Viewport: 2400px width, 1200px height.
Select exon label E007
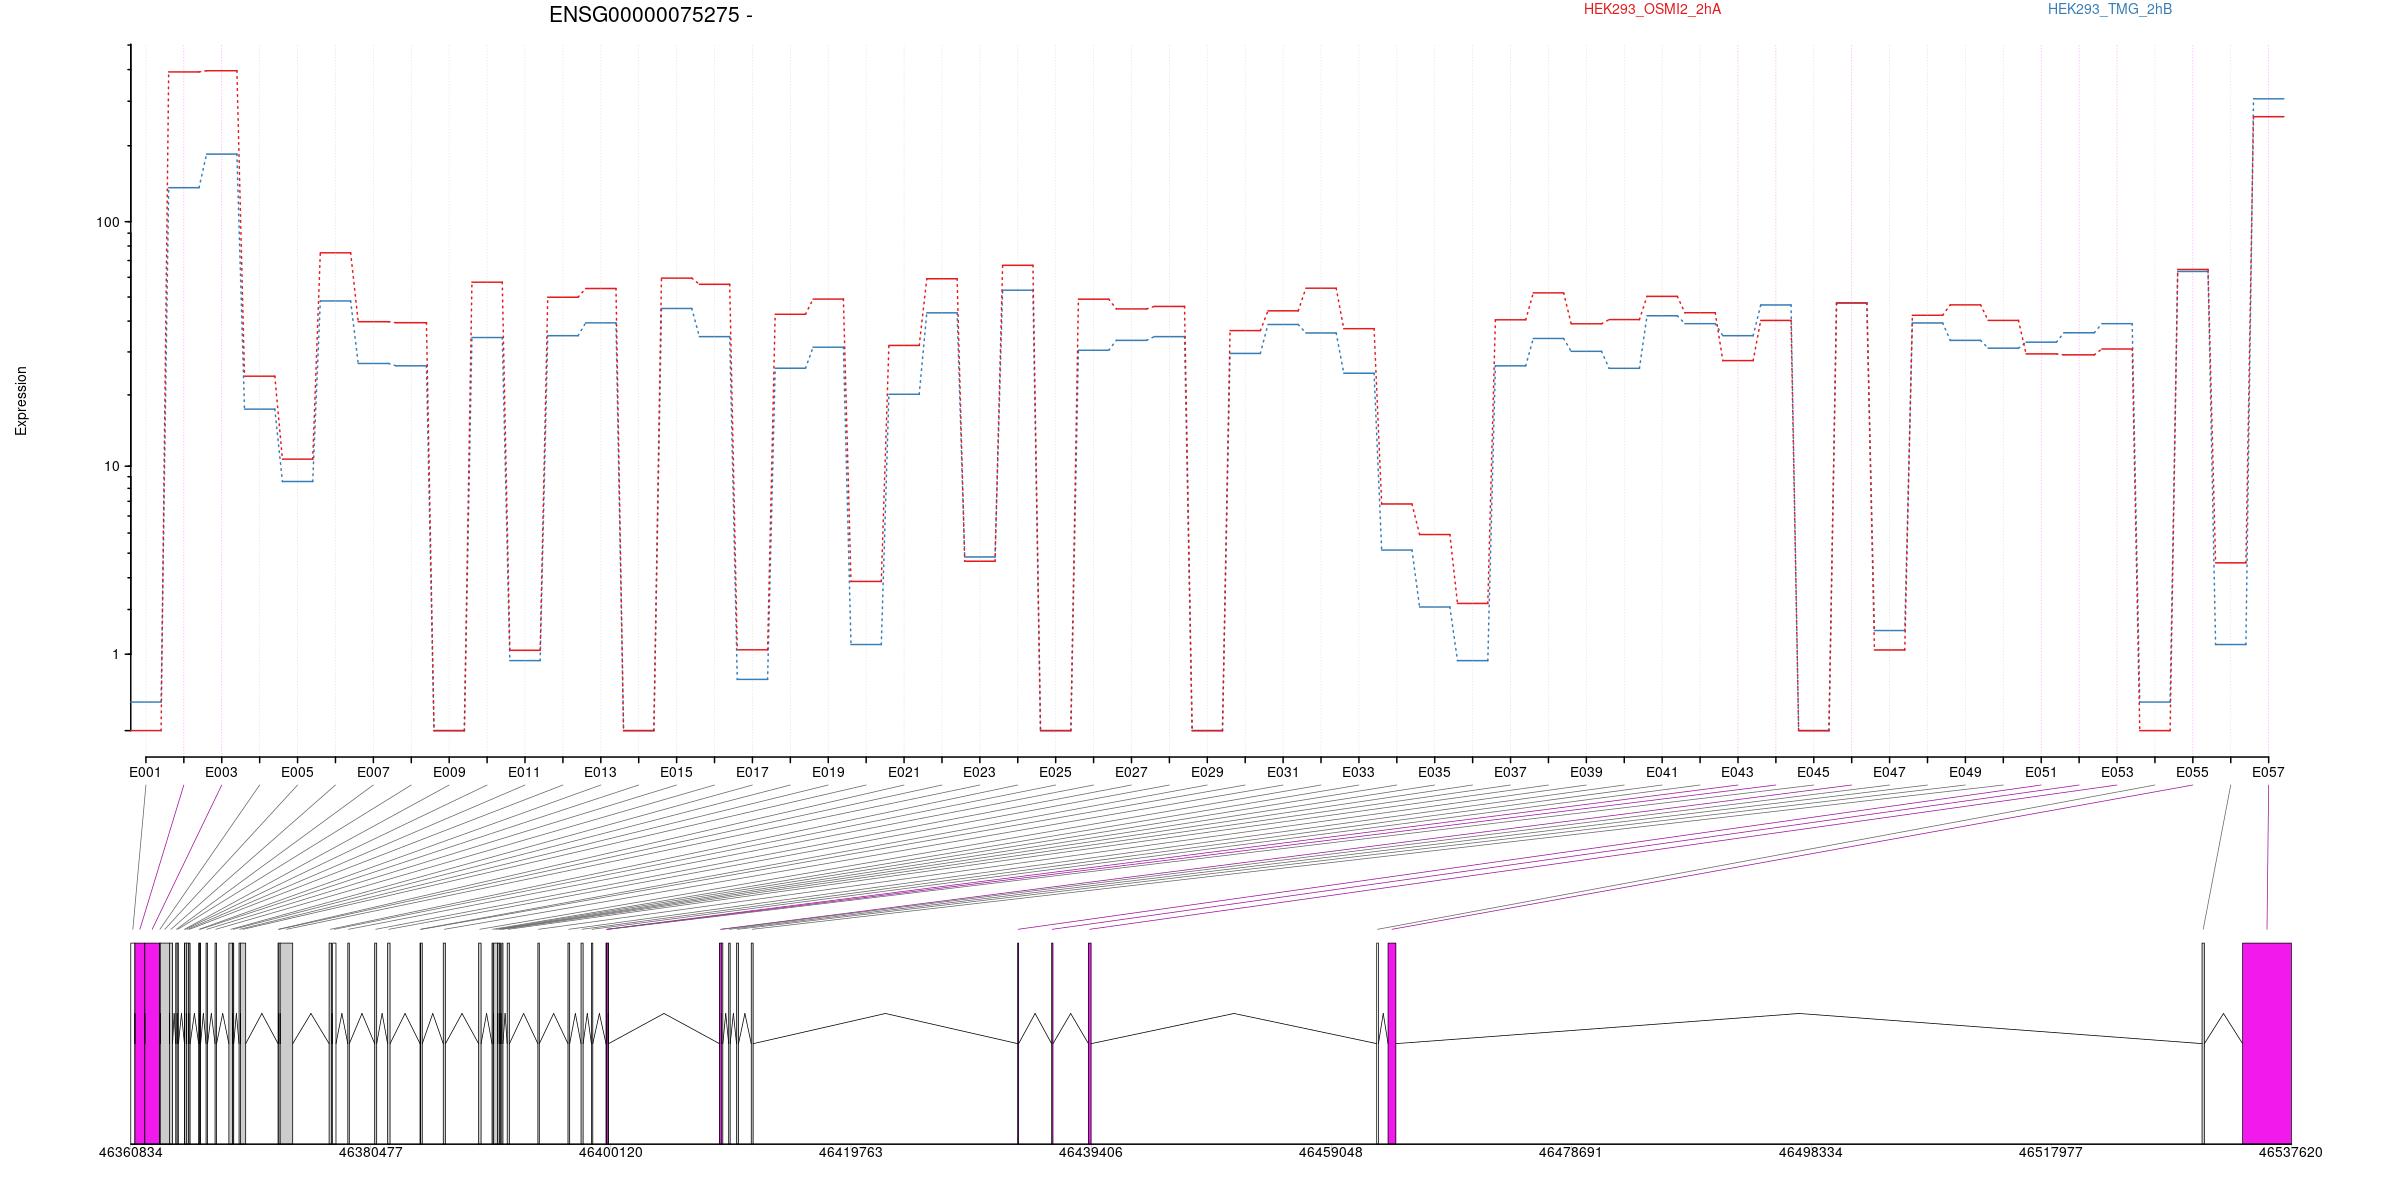tap(373, 772)
